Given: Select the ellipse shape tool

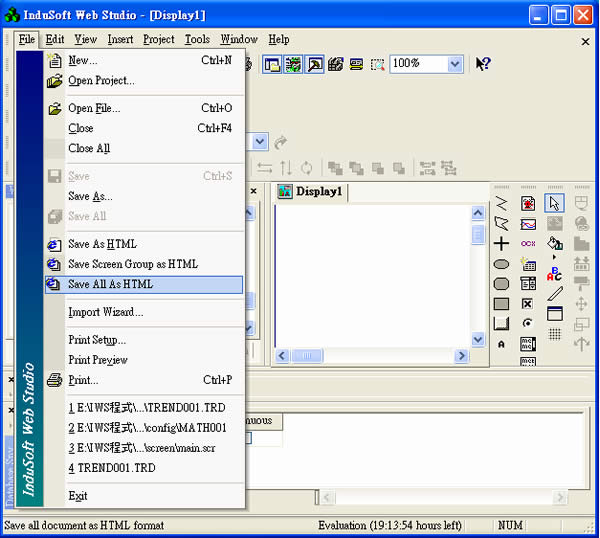Looking at the screenshot, I should [502, 264].
